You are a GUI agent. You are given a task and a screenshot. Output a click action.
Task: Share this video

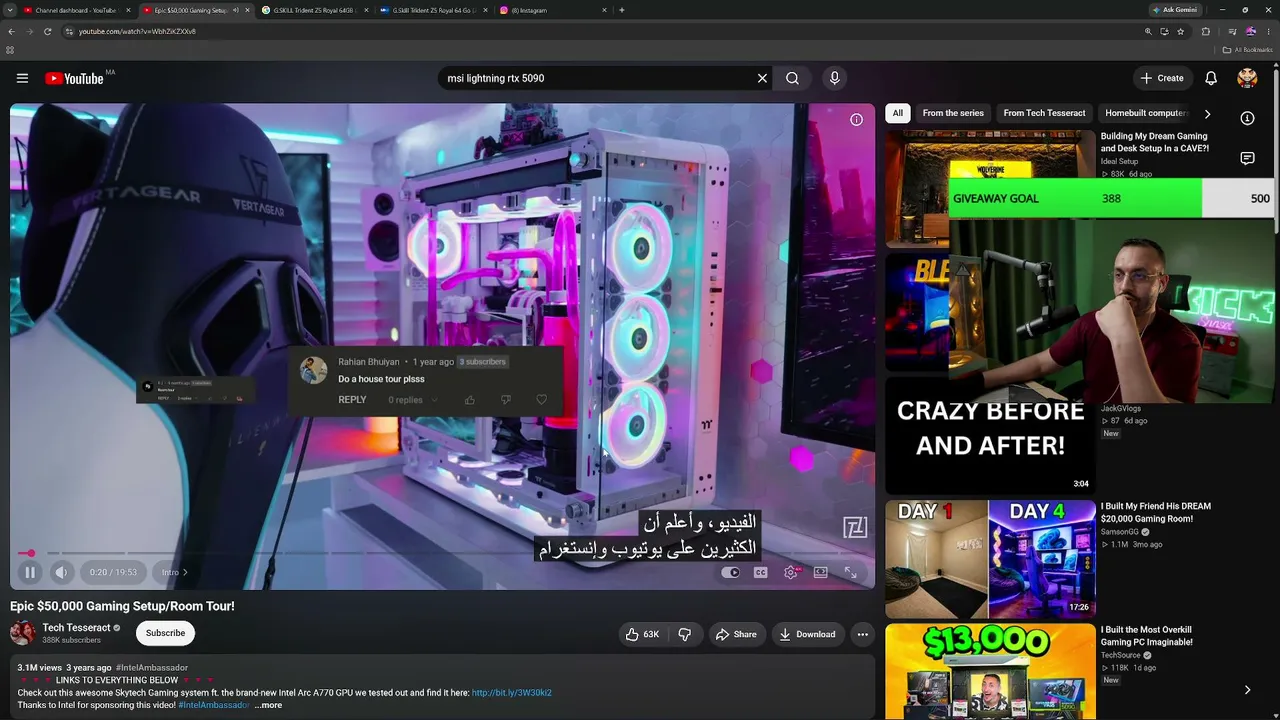tap(736, 634)
